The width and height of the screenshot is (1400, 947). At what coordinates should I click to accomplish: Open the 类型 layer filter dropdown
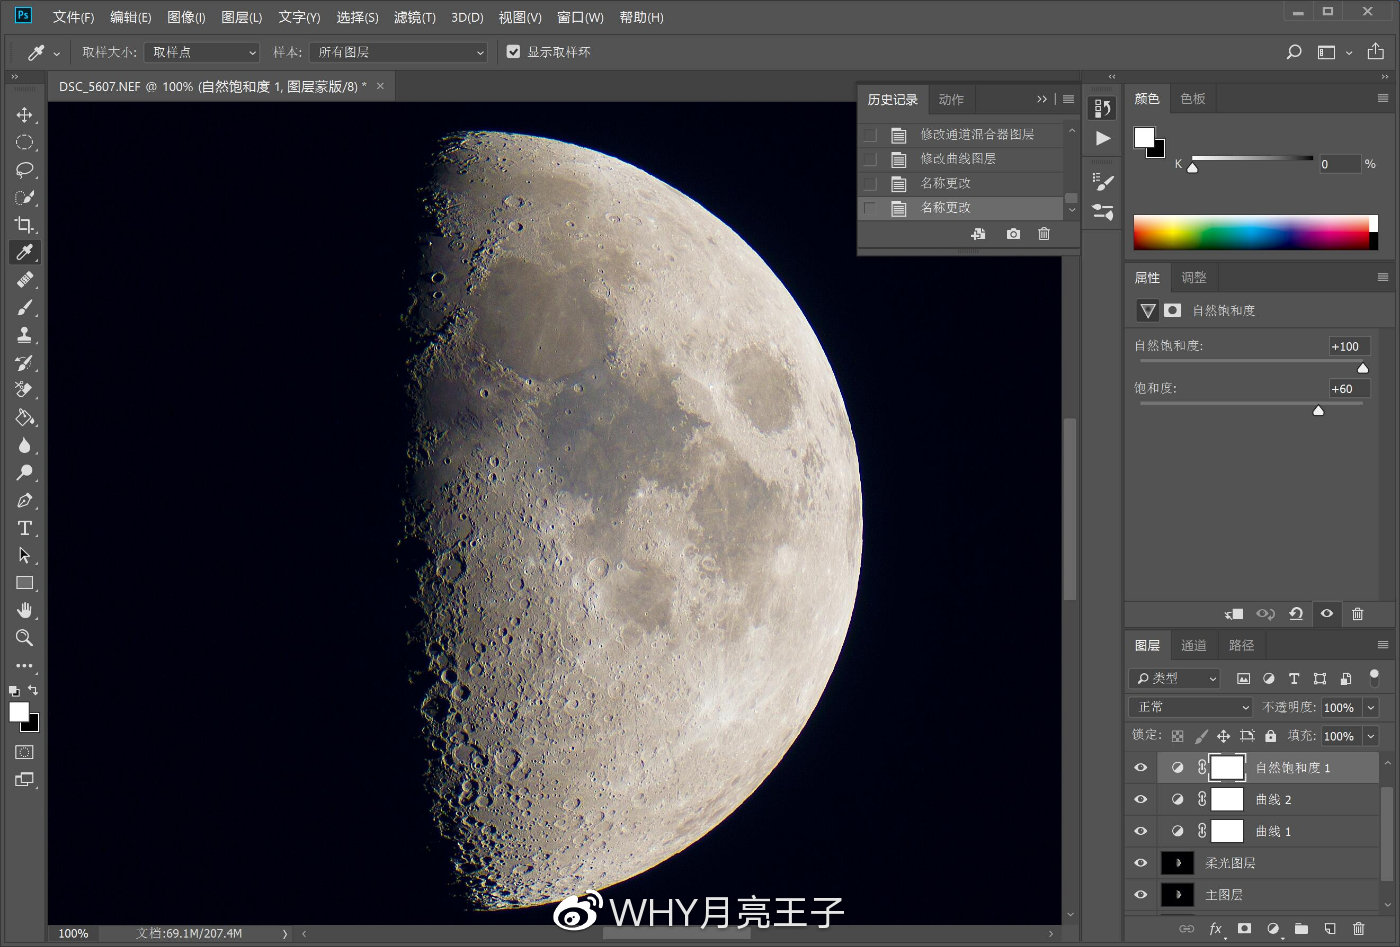click(1175, 678)
